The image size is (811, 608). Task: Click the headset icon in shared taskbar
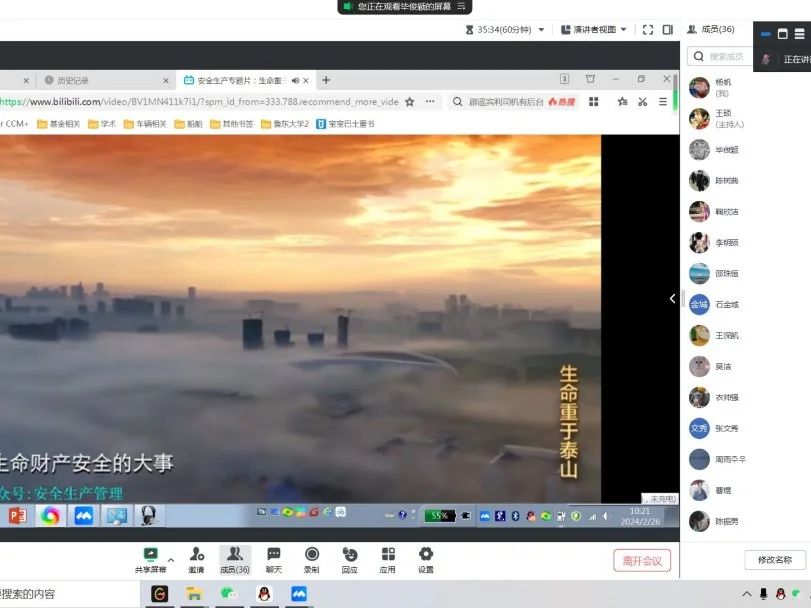tap(149, 515)
